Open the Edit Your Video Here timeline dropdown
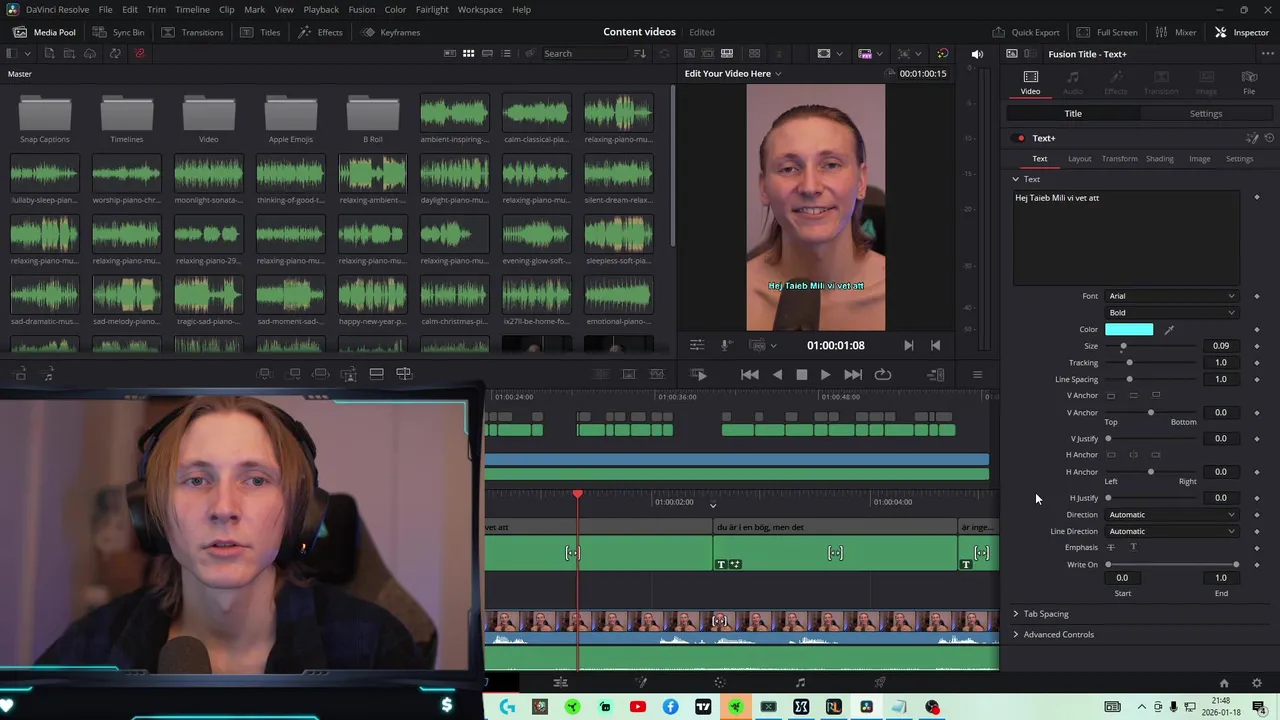1280x720 pixels. (x=732, y=73)
